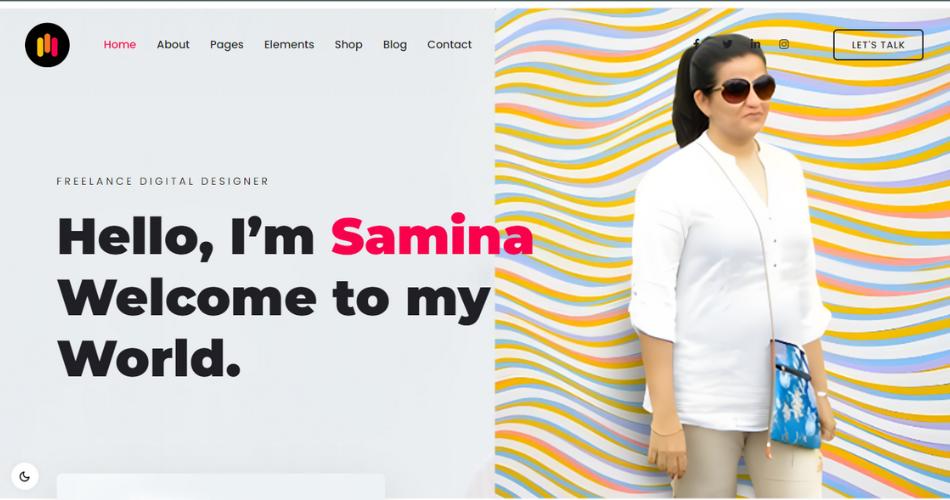The height and width of the screenshot is (500, 950).
Task: Click the LET'S TALK button
Action: (x=878, y=45)
